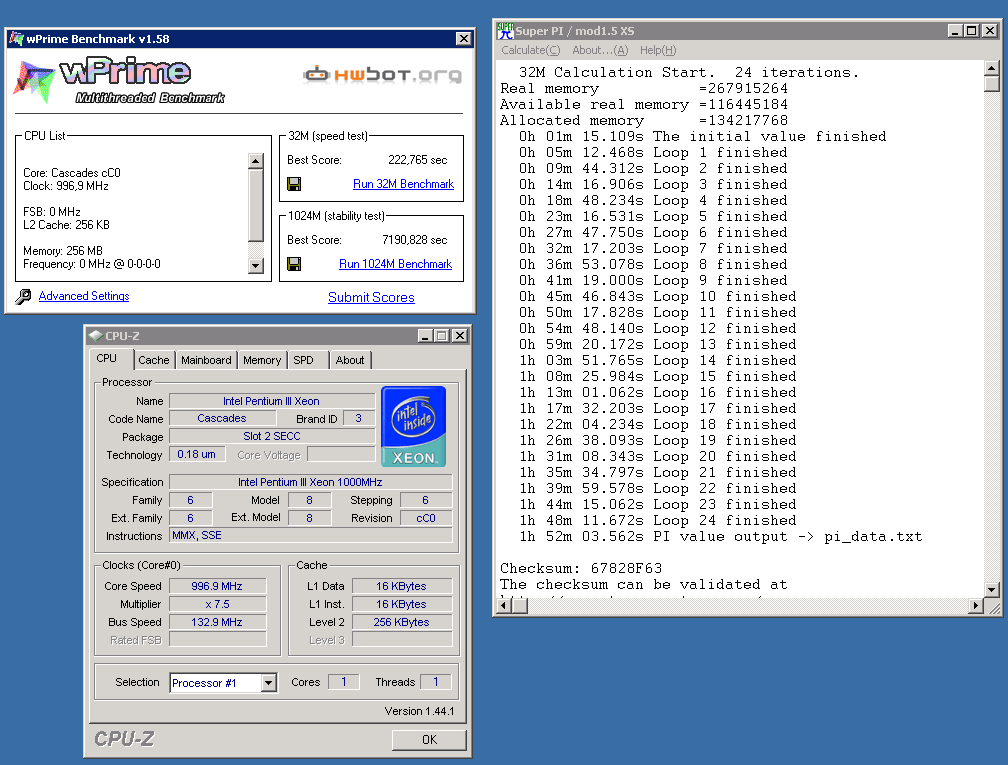Click the CPU Name field Intel Pentium III Xeon
This screenshot has width=1008, height=765.
coord(272,401)
